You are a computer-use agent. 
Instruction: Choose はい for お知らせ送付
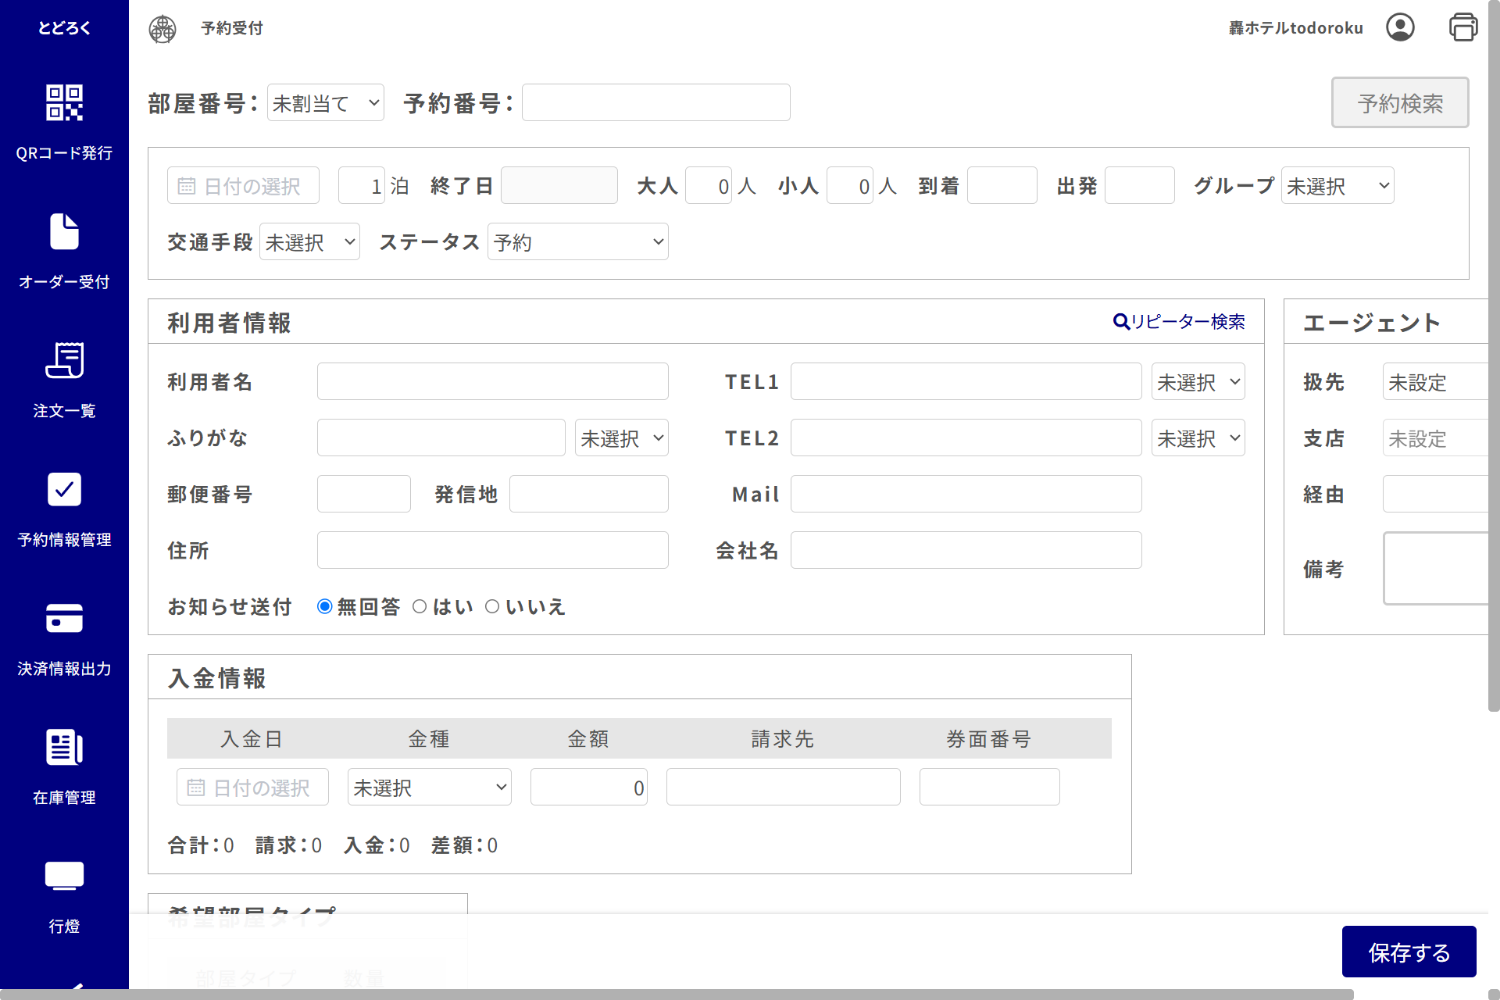point(420,606)
